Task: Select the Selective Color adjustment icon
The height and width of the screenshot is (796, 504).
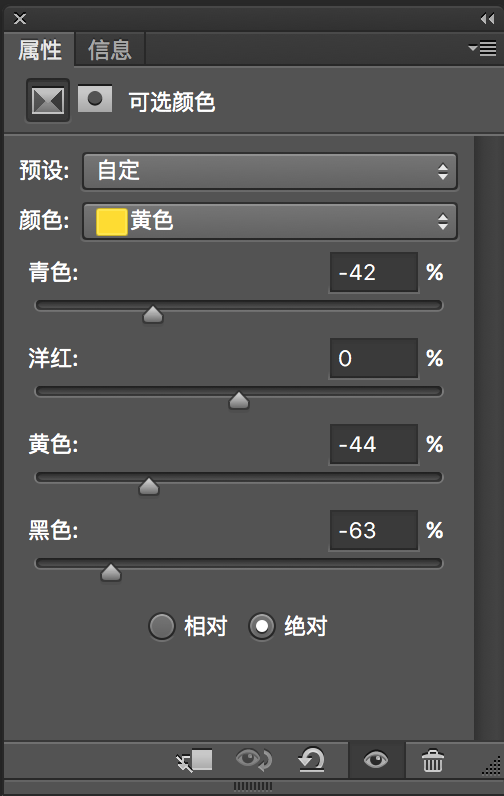Action: click(48, 101)
